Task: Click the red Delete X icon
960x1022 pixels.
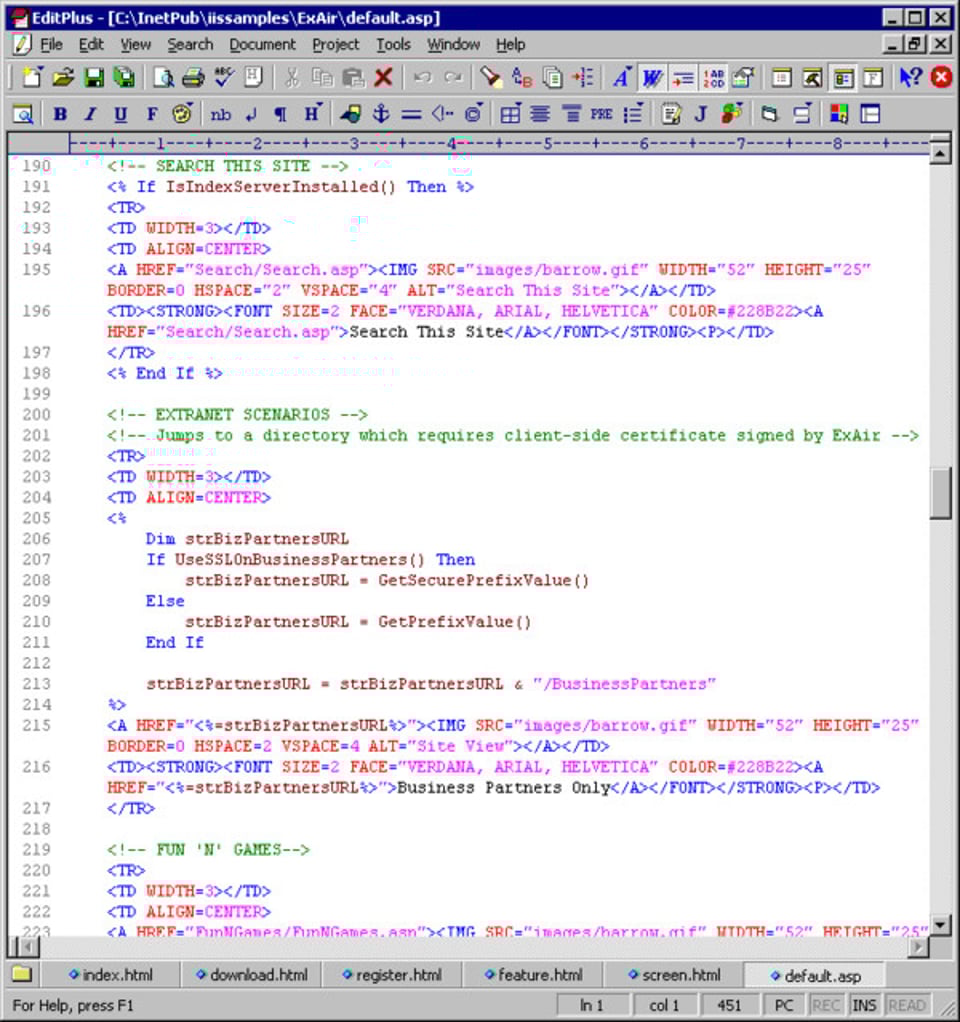Action: [383, 78]
